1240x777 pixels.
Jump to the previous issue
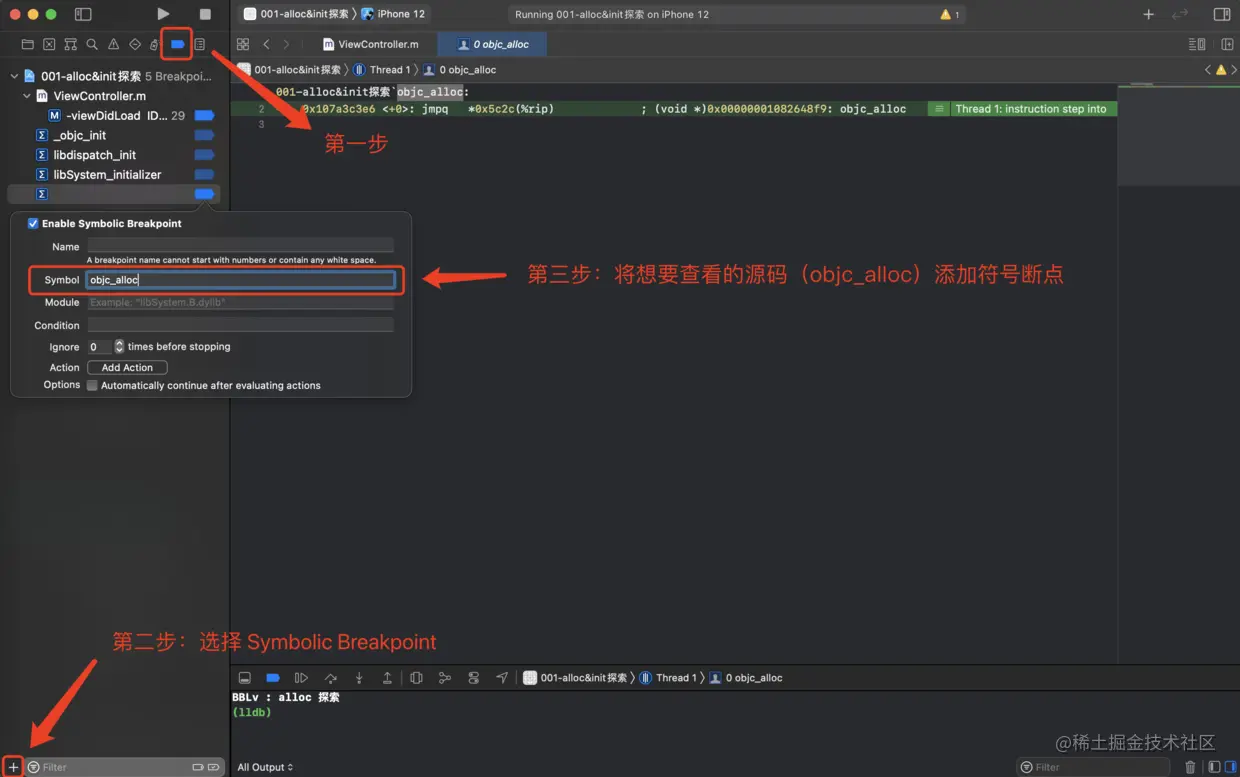[x=1208, y=70]
